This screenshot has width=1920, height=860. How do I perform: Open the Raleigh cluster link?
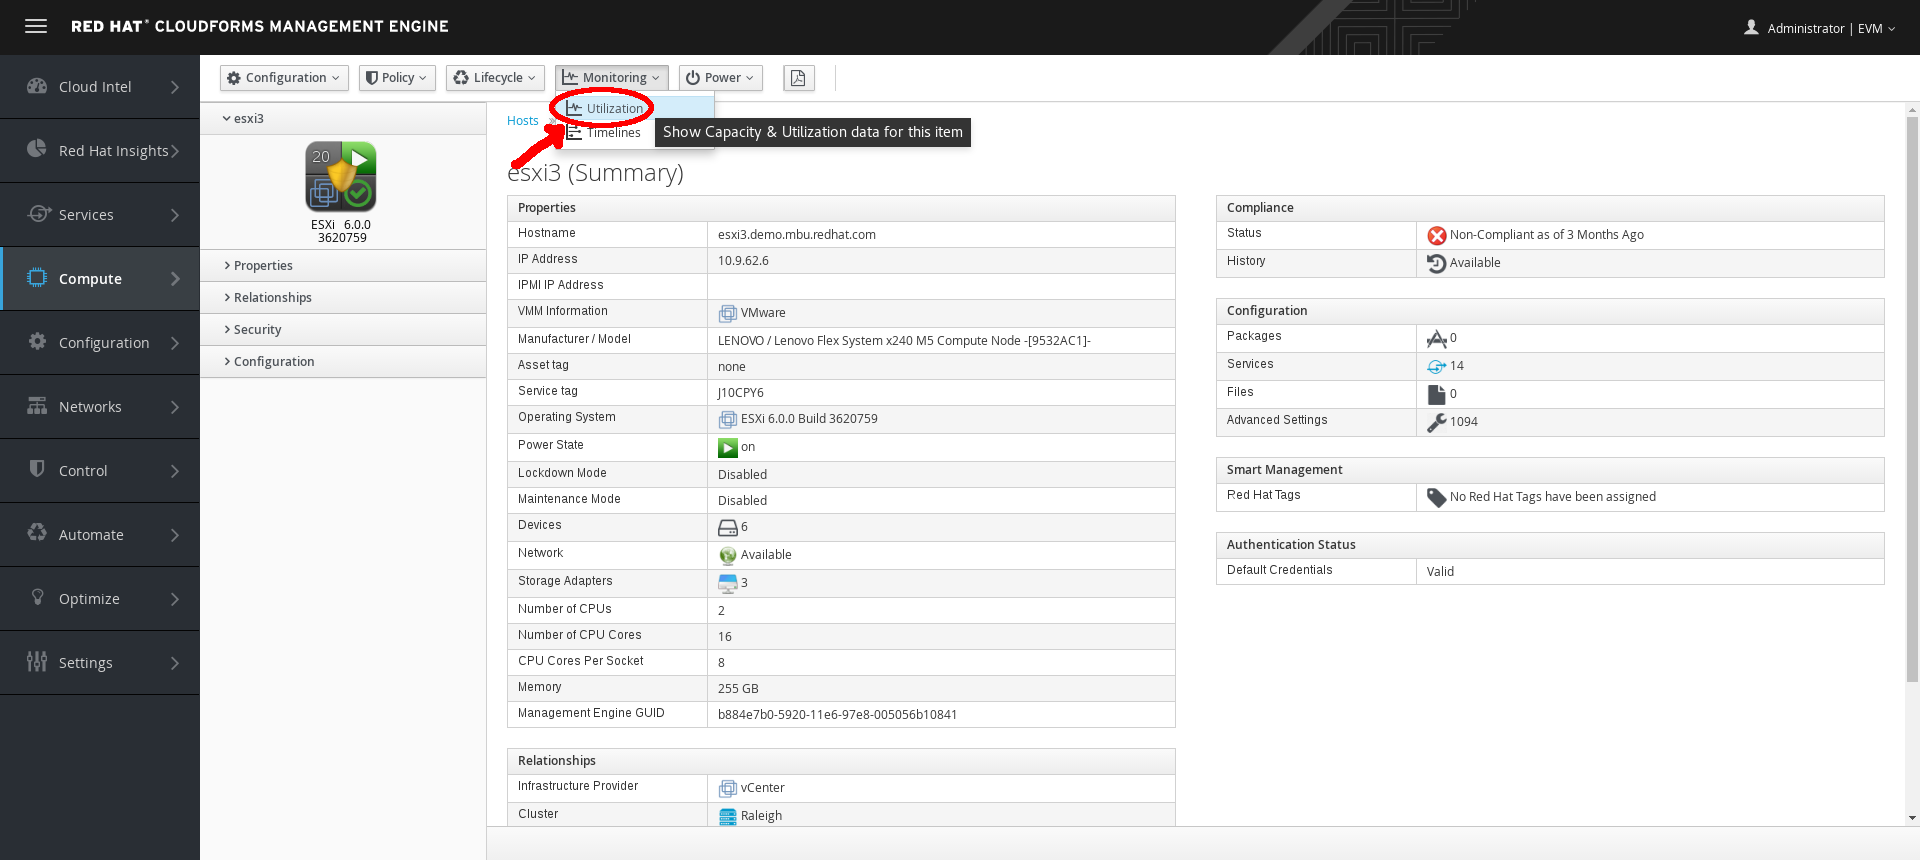tap(761, 816)
